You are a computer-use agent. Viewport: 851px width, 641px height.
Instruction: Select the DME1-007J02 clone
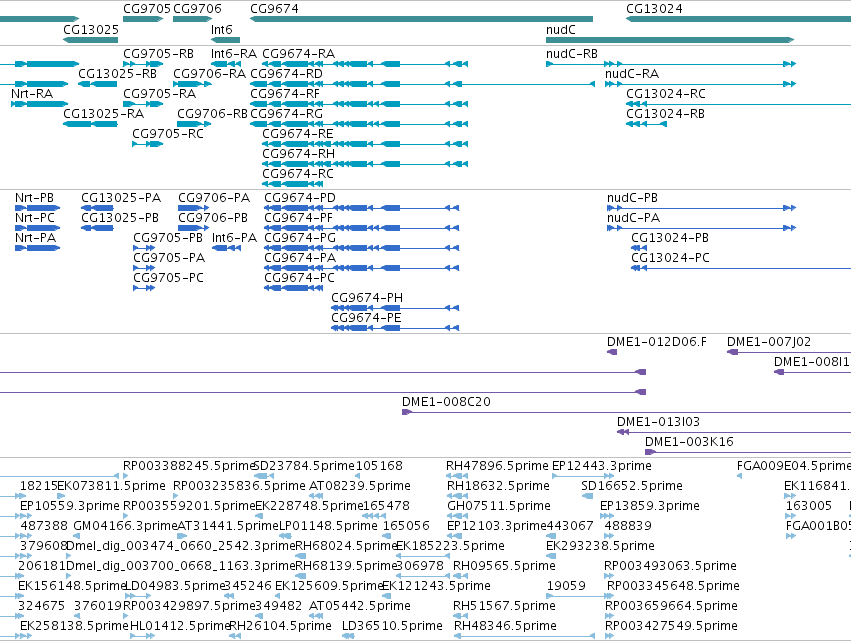tap(769, 342)
